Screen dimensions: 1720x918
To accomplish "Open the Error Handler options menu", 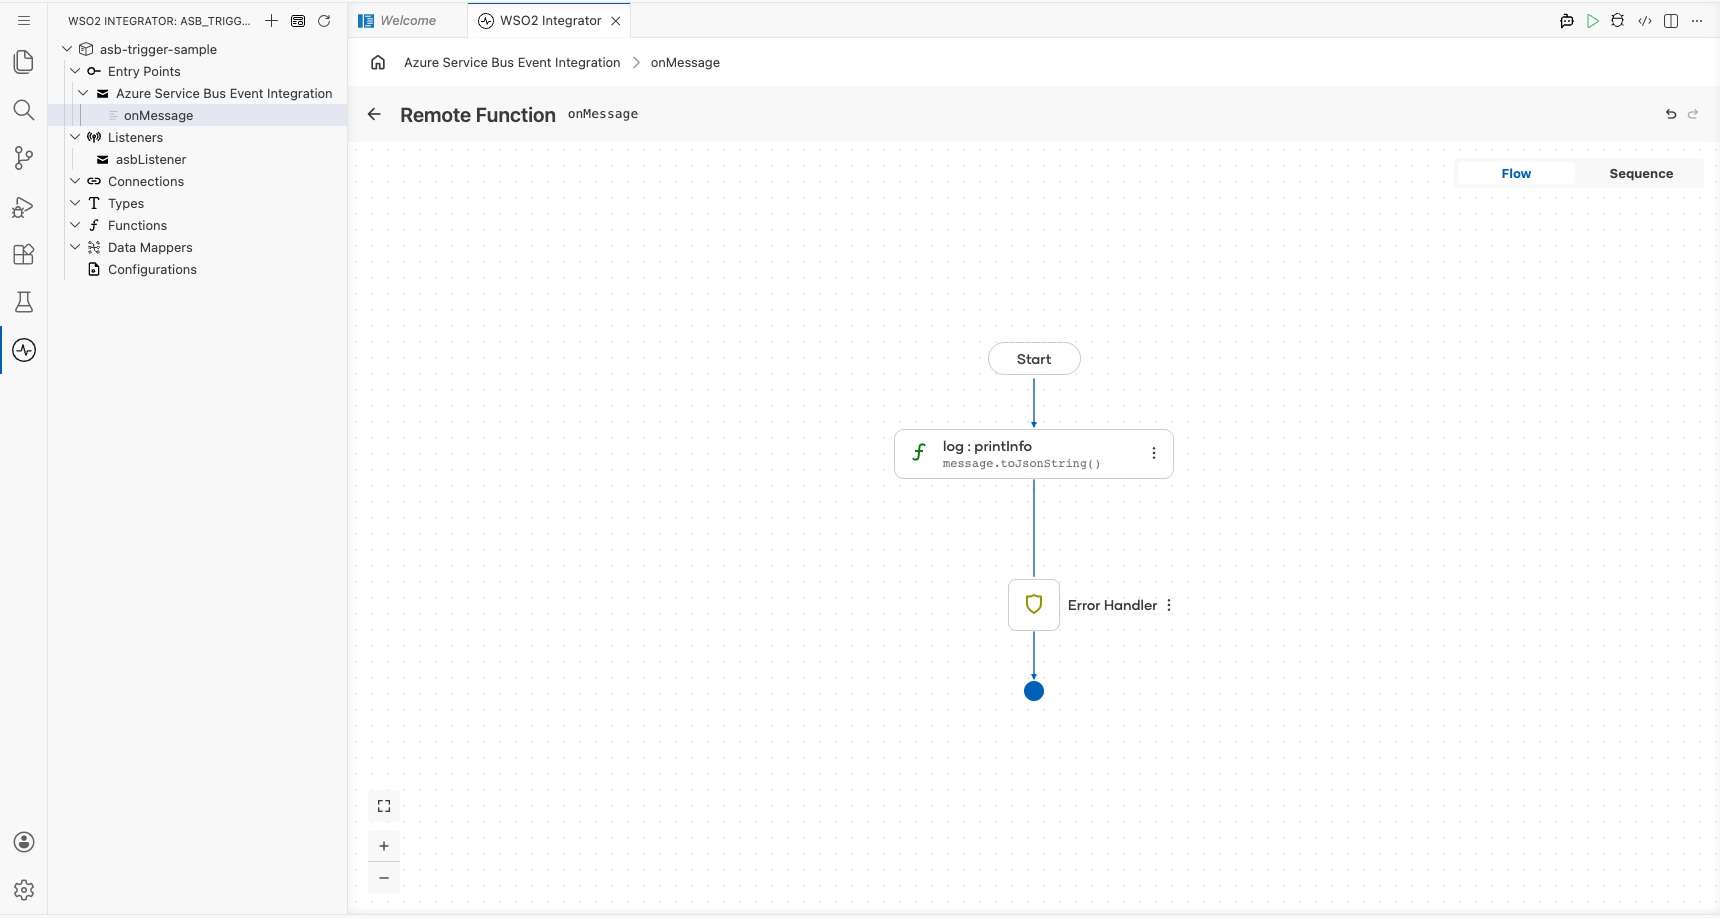I will pos(1169,605).
